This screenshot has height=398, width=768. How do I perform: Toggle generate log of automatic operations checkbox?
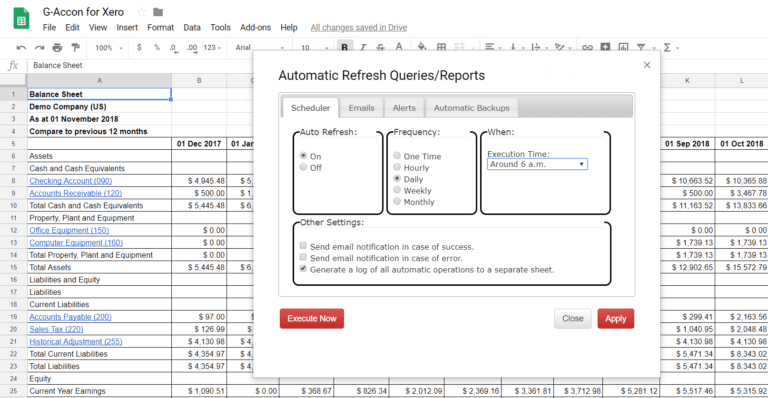303,269
